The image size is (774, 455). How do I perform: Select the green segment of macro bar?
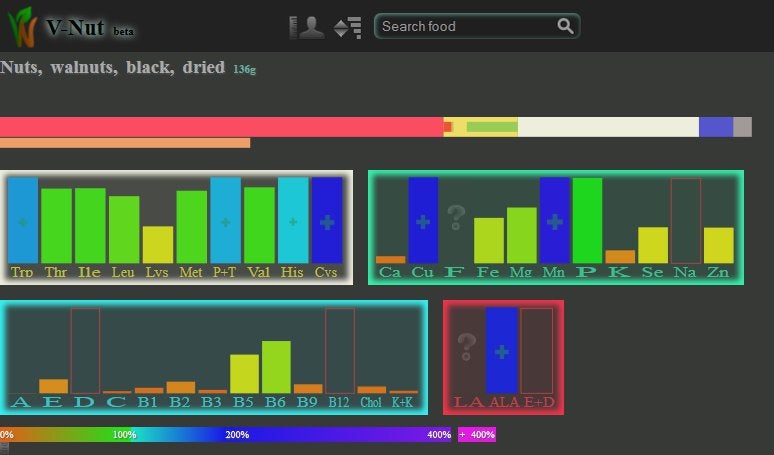492,127
